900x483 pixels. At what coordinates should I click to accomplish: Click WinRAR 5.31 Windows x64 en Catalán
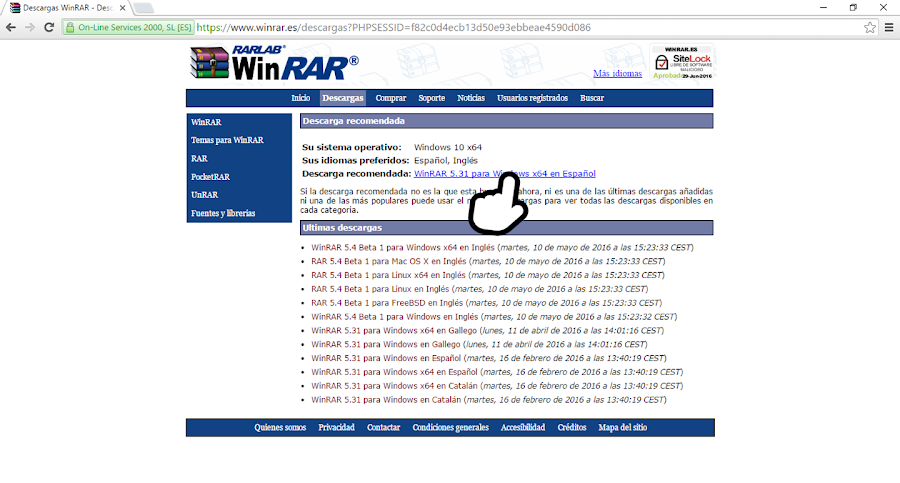[x=394, y=386]
